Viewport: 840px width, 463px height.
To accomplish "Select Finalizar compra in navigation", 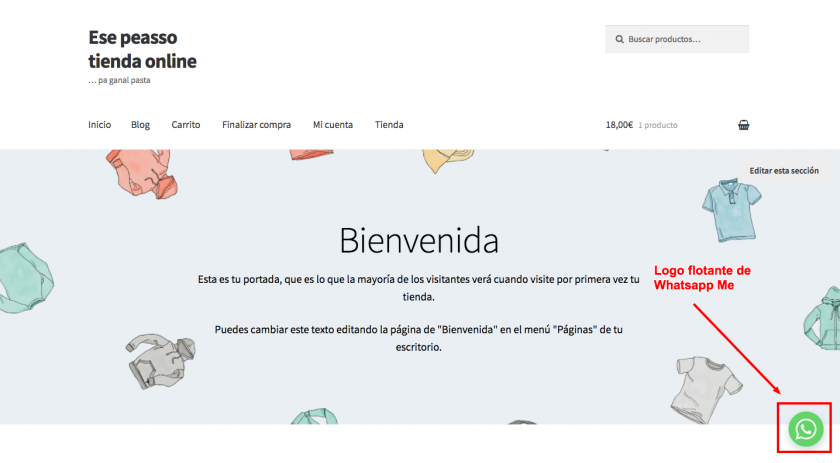I will tap(256, 125).
